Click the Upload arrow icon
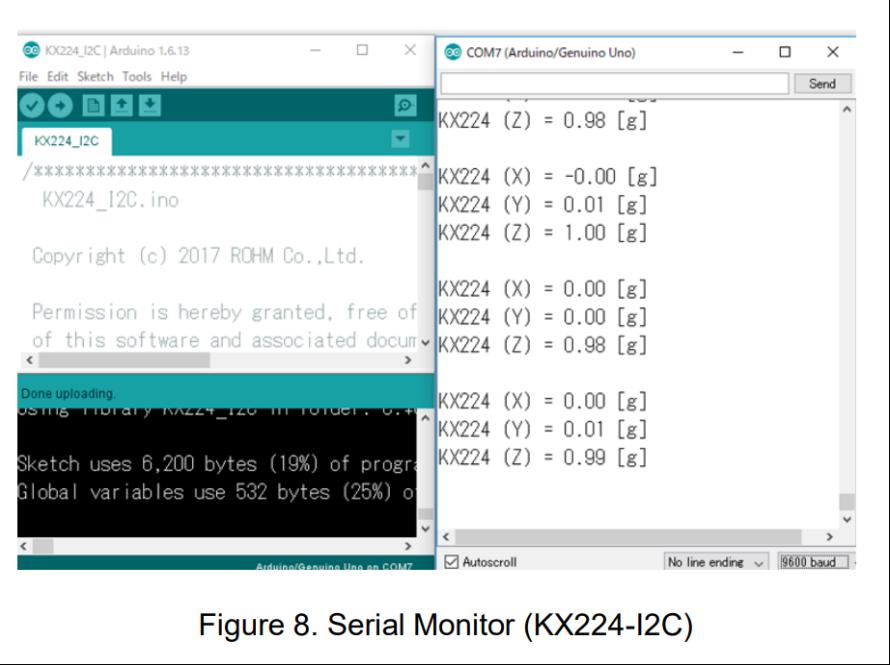This screenshot has height=665, width=890. [60, 106]
